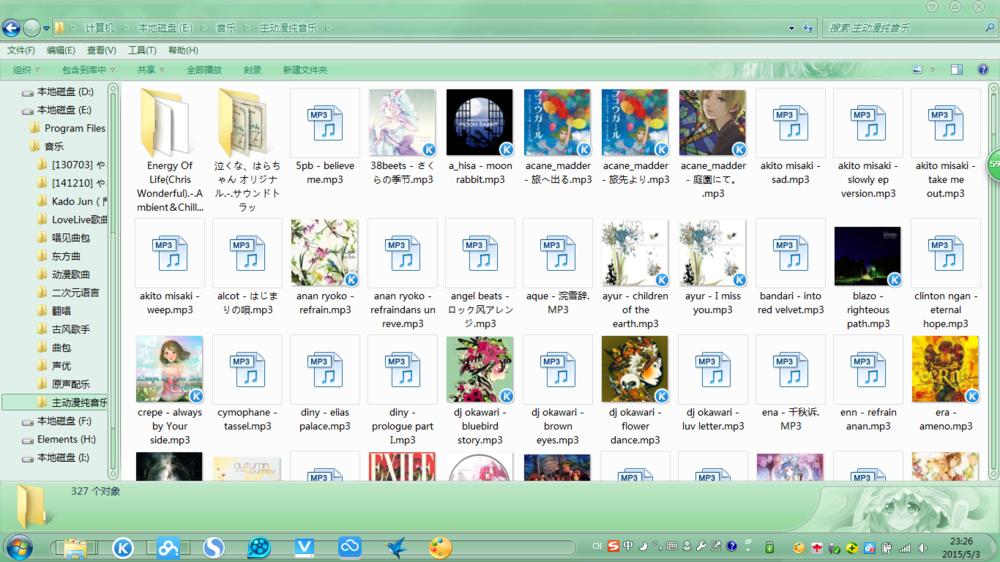
Task: Click the left navigation pane scrollbar
Action: tap(113, 281)
